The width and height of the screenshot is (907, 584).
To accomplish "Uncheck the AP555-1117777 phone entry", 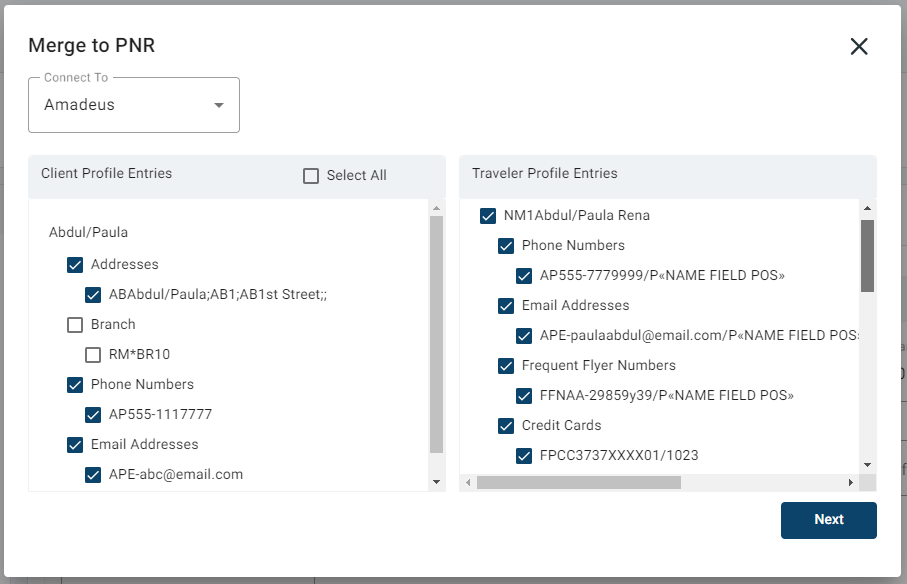I will [93, 414].
